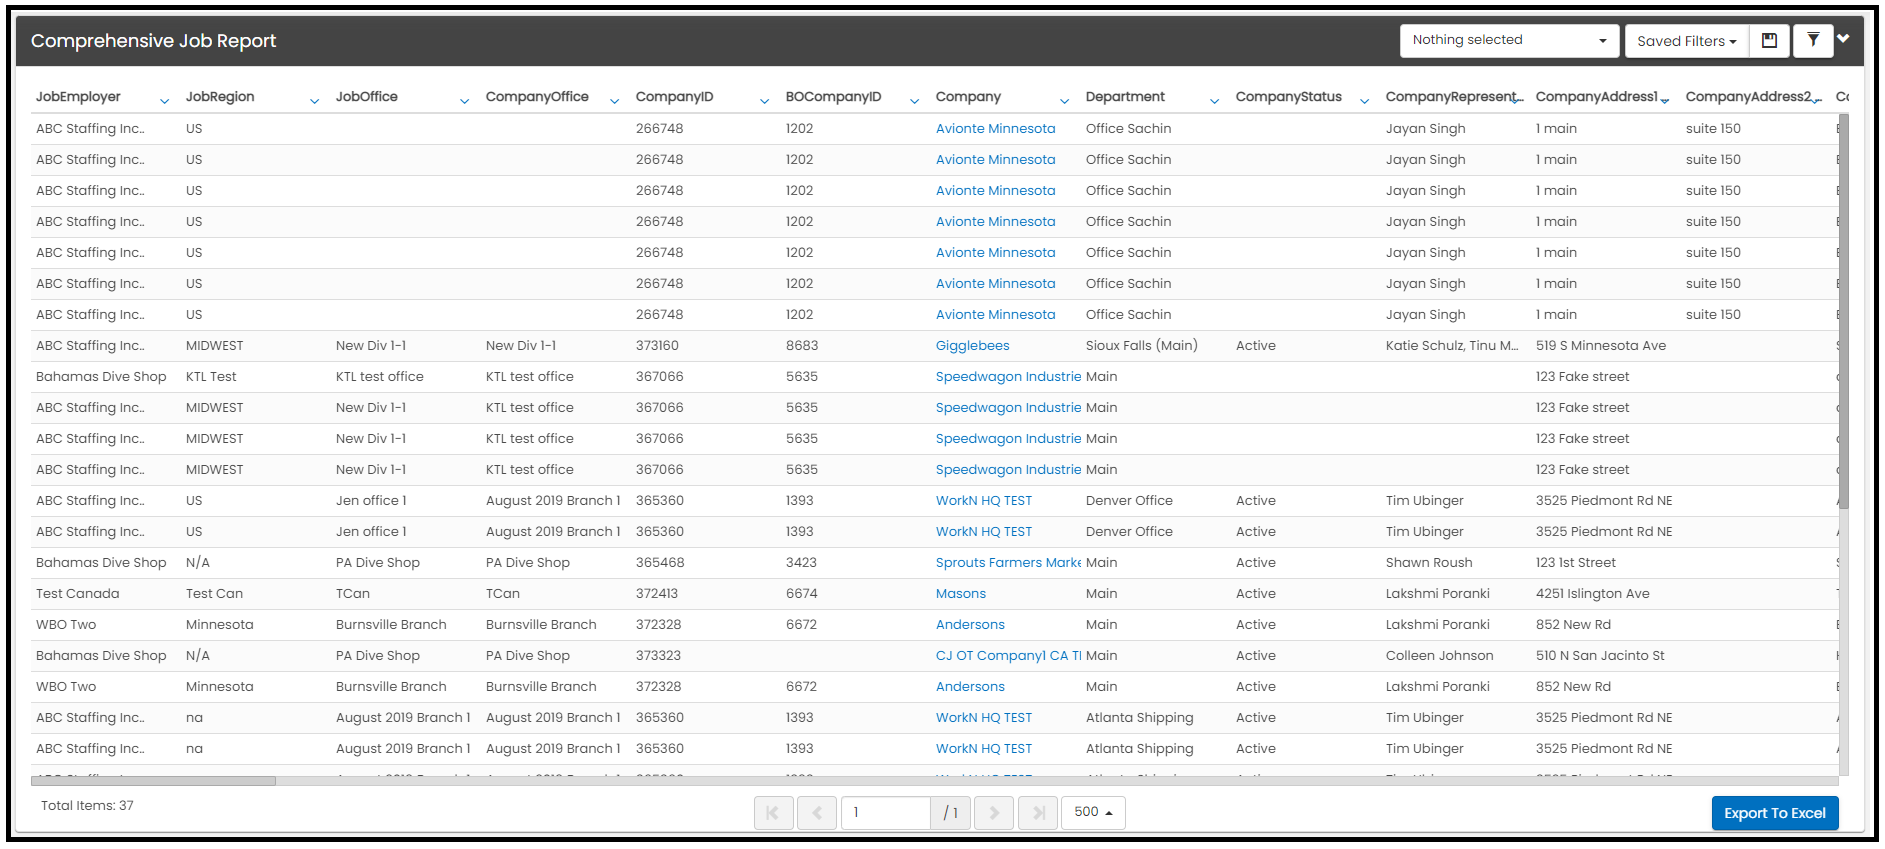Open the JobEmployer column chevron menu
The width and height of the screenshot is (1885, 849).
(x=164, y=101)
